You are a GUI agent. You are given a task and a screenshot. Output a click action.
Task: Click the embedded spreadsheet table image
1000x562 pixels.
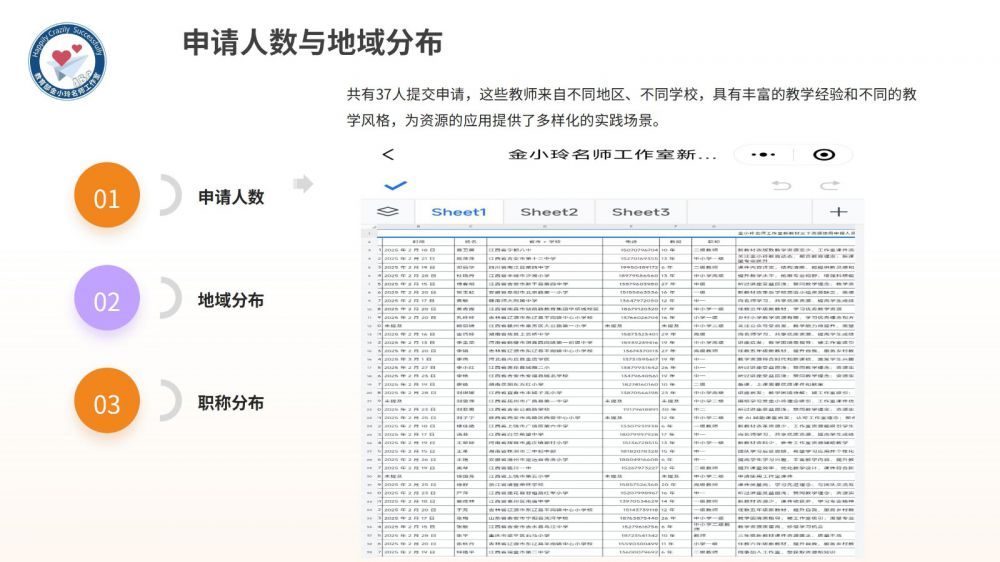612,392
